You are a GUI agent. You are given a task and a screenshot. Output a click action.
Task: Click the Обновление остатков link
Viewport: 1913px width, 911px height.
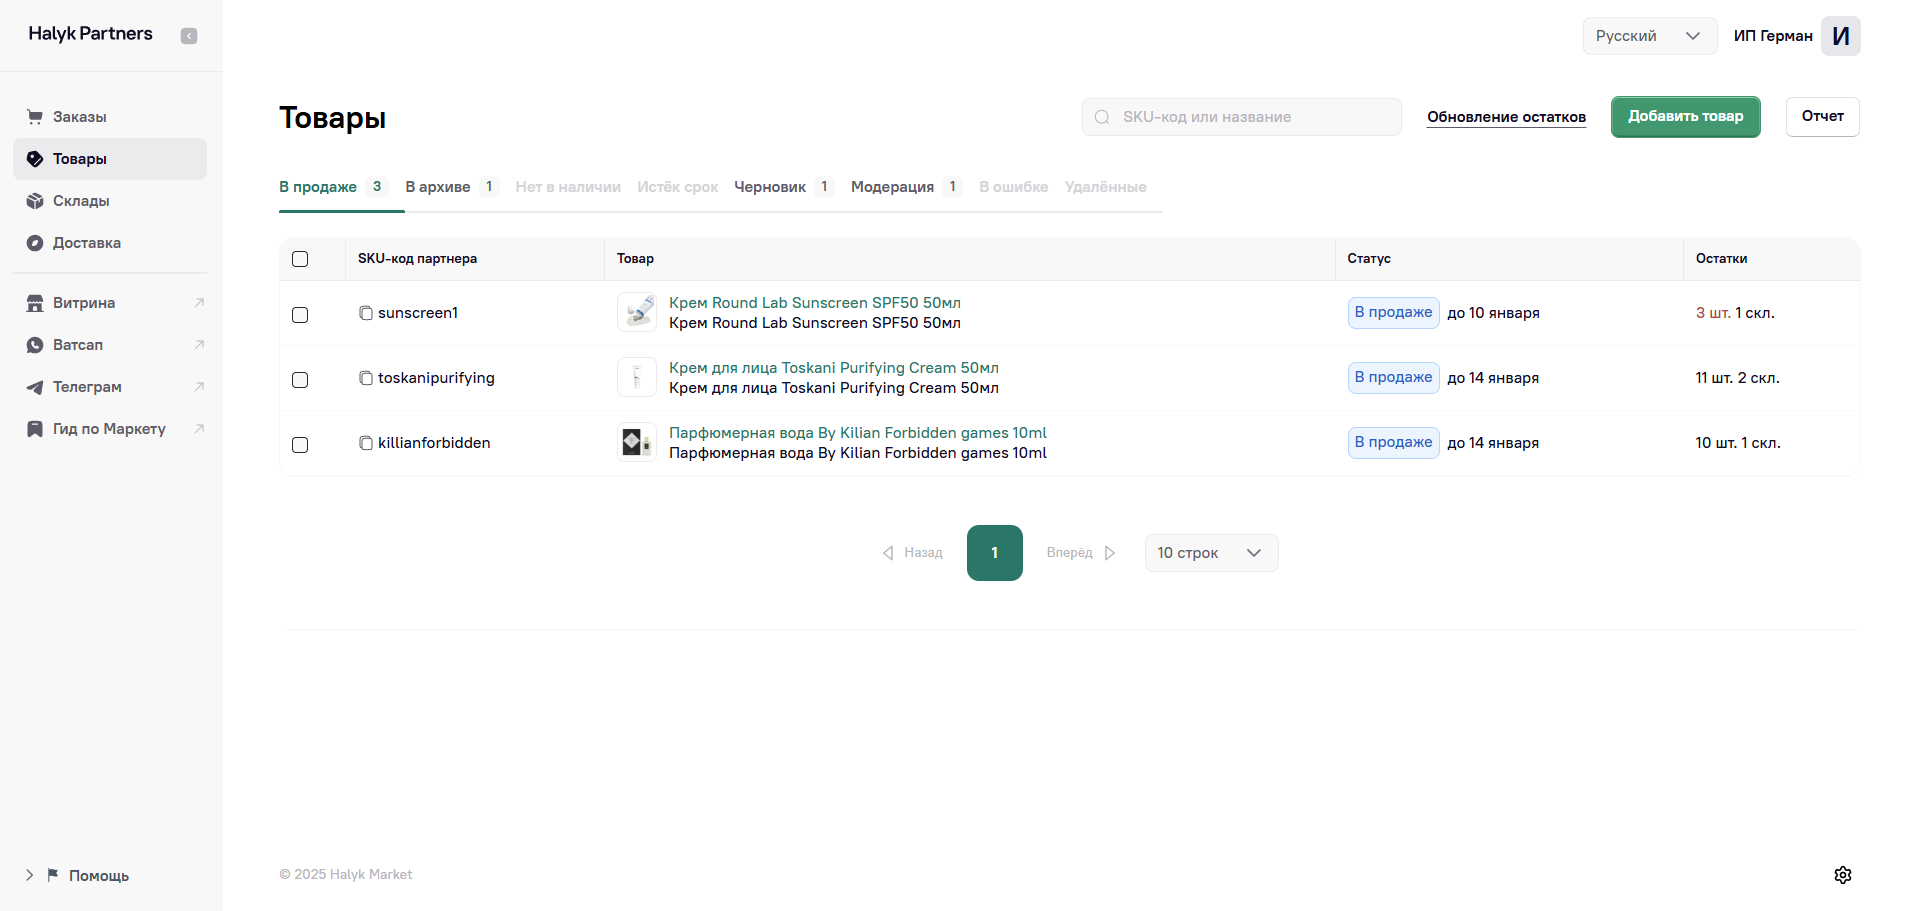pyautogui.click(x=1506, y=117)
